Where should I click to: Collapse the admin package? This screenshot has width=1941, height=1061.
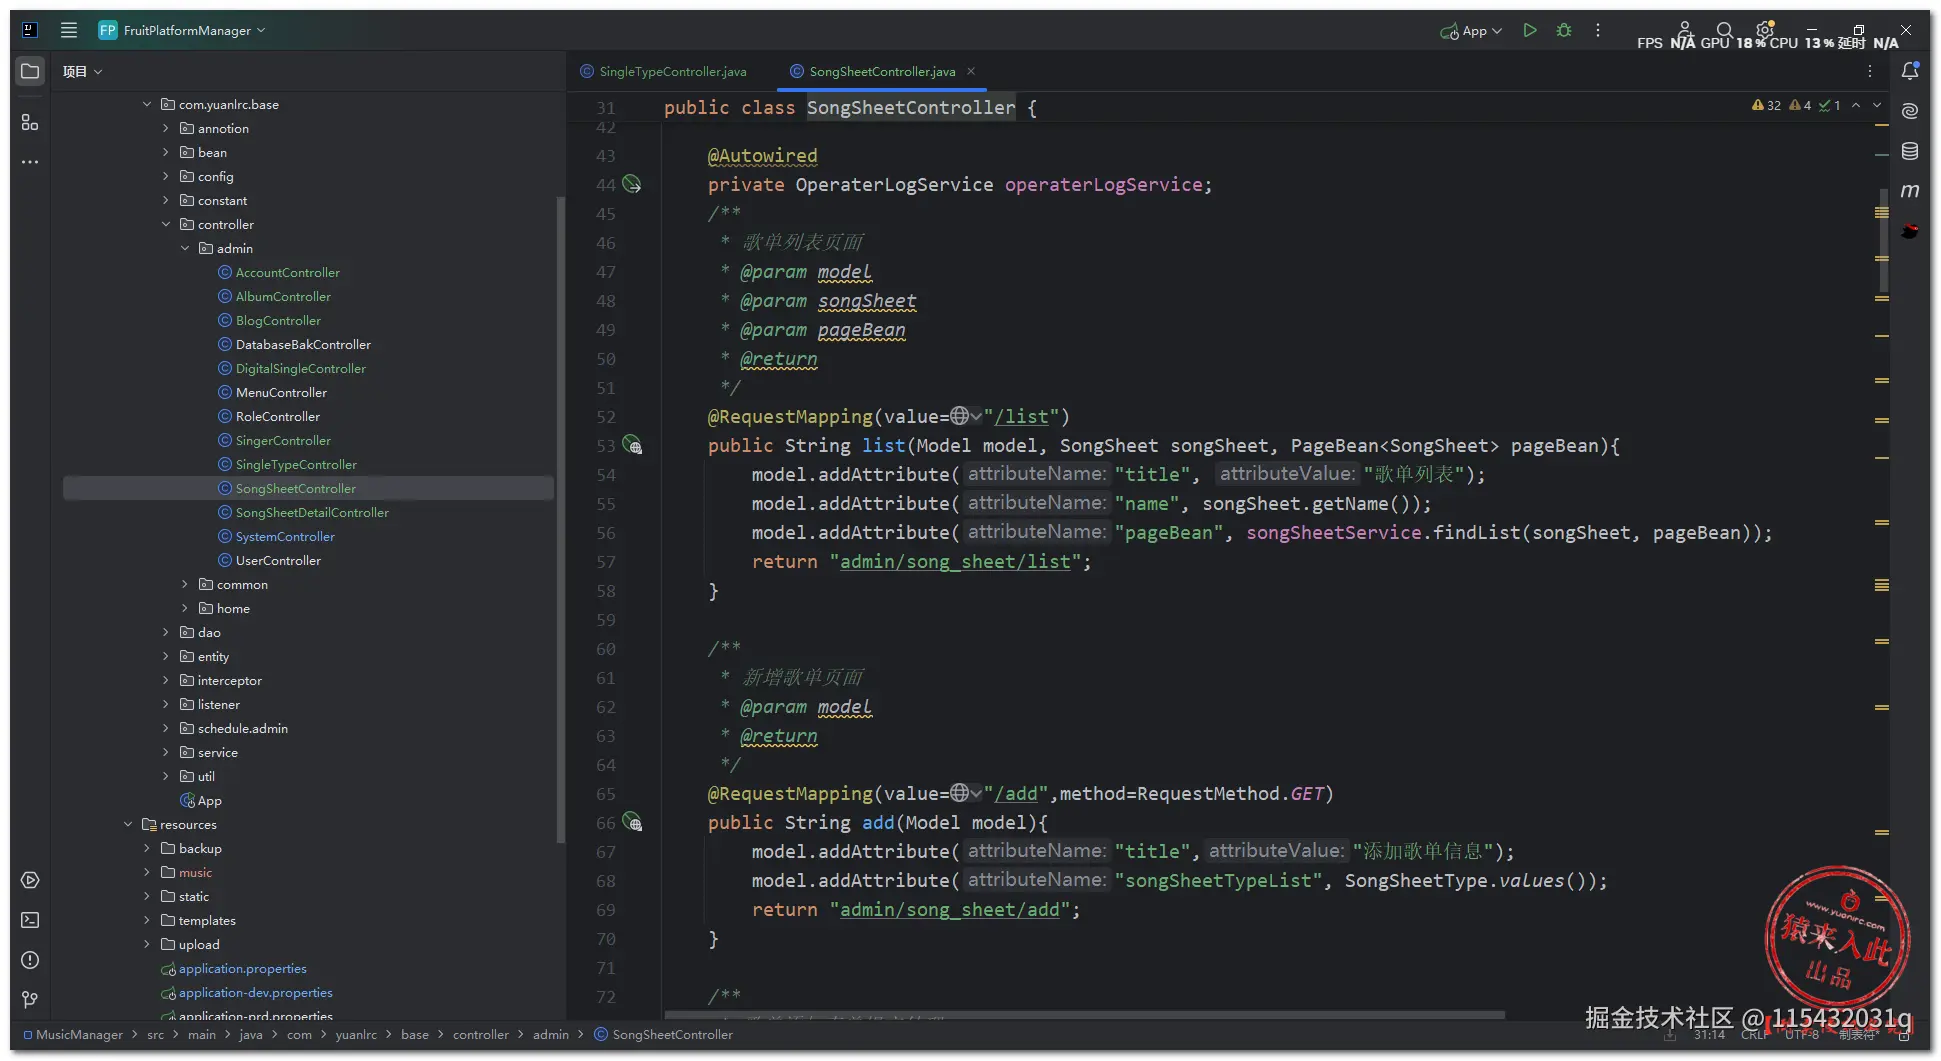pos(185,248)
